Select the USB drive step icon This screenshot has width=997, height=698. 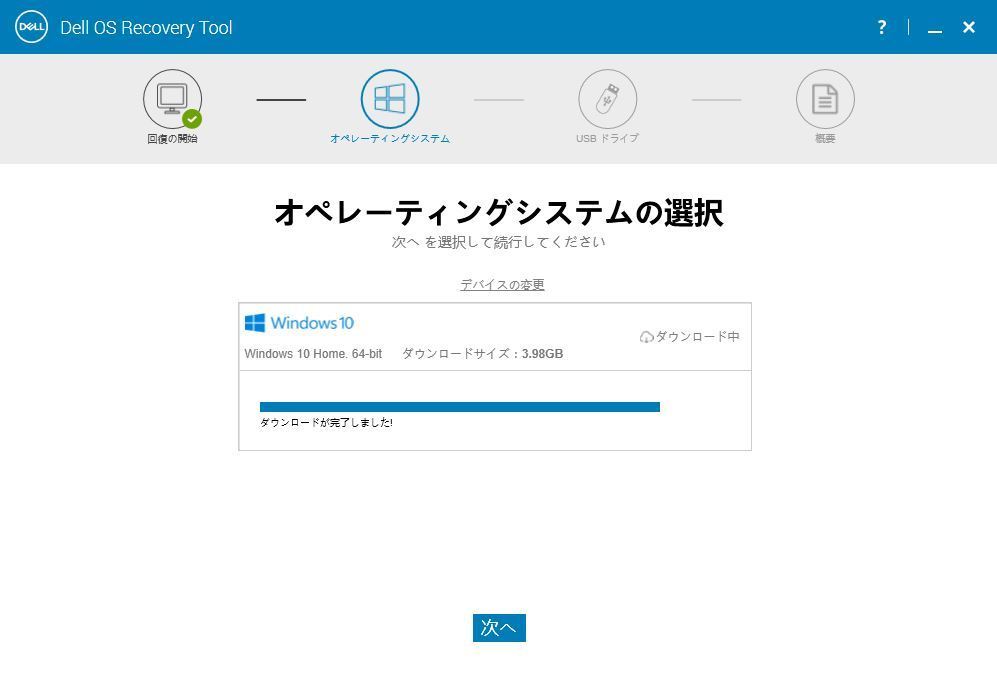tap(607, 99)
